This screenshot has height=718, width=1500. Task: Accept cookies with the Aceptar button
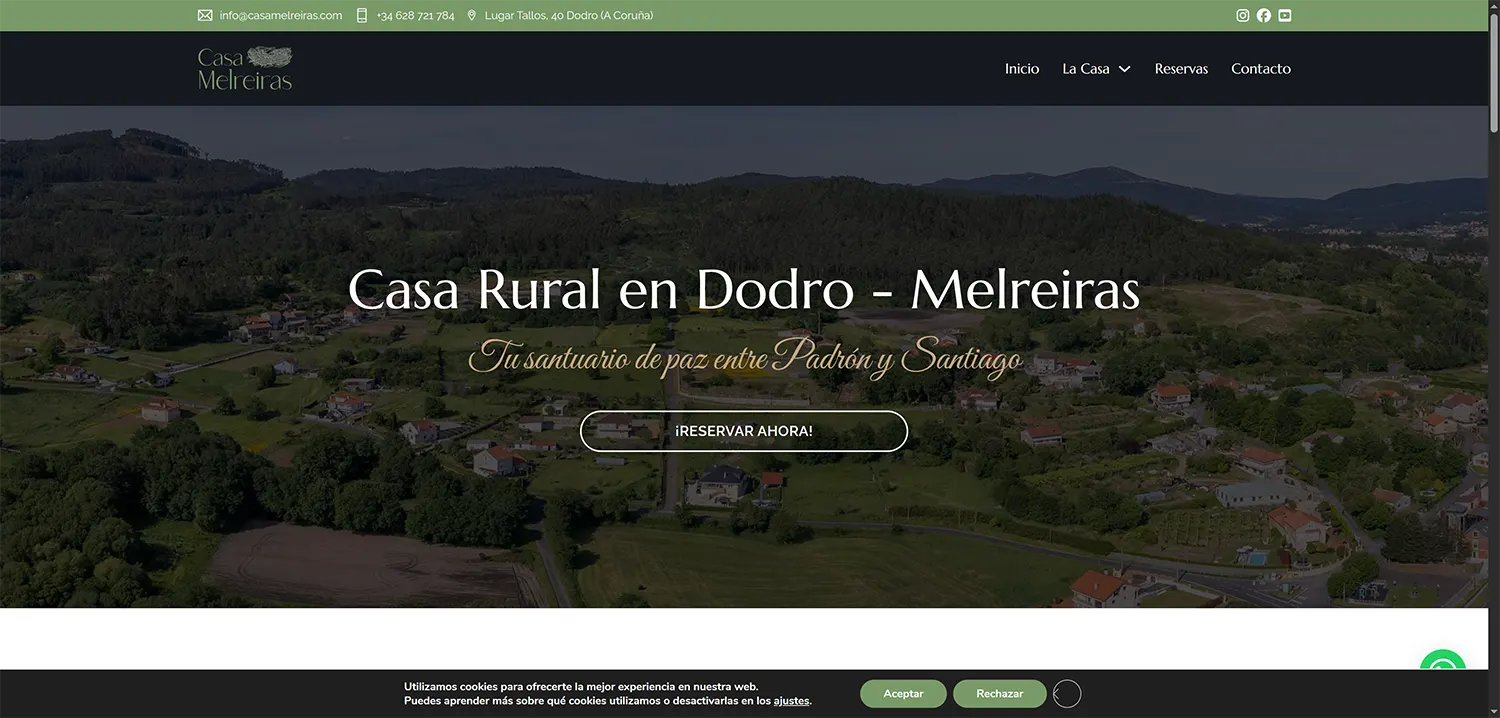pos(902,693)
